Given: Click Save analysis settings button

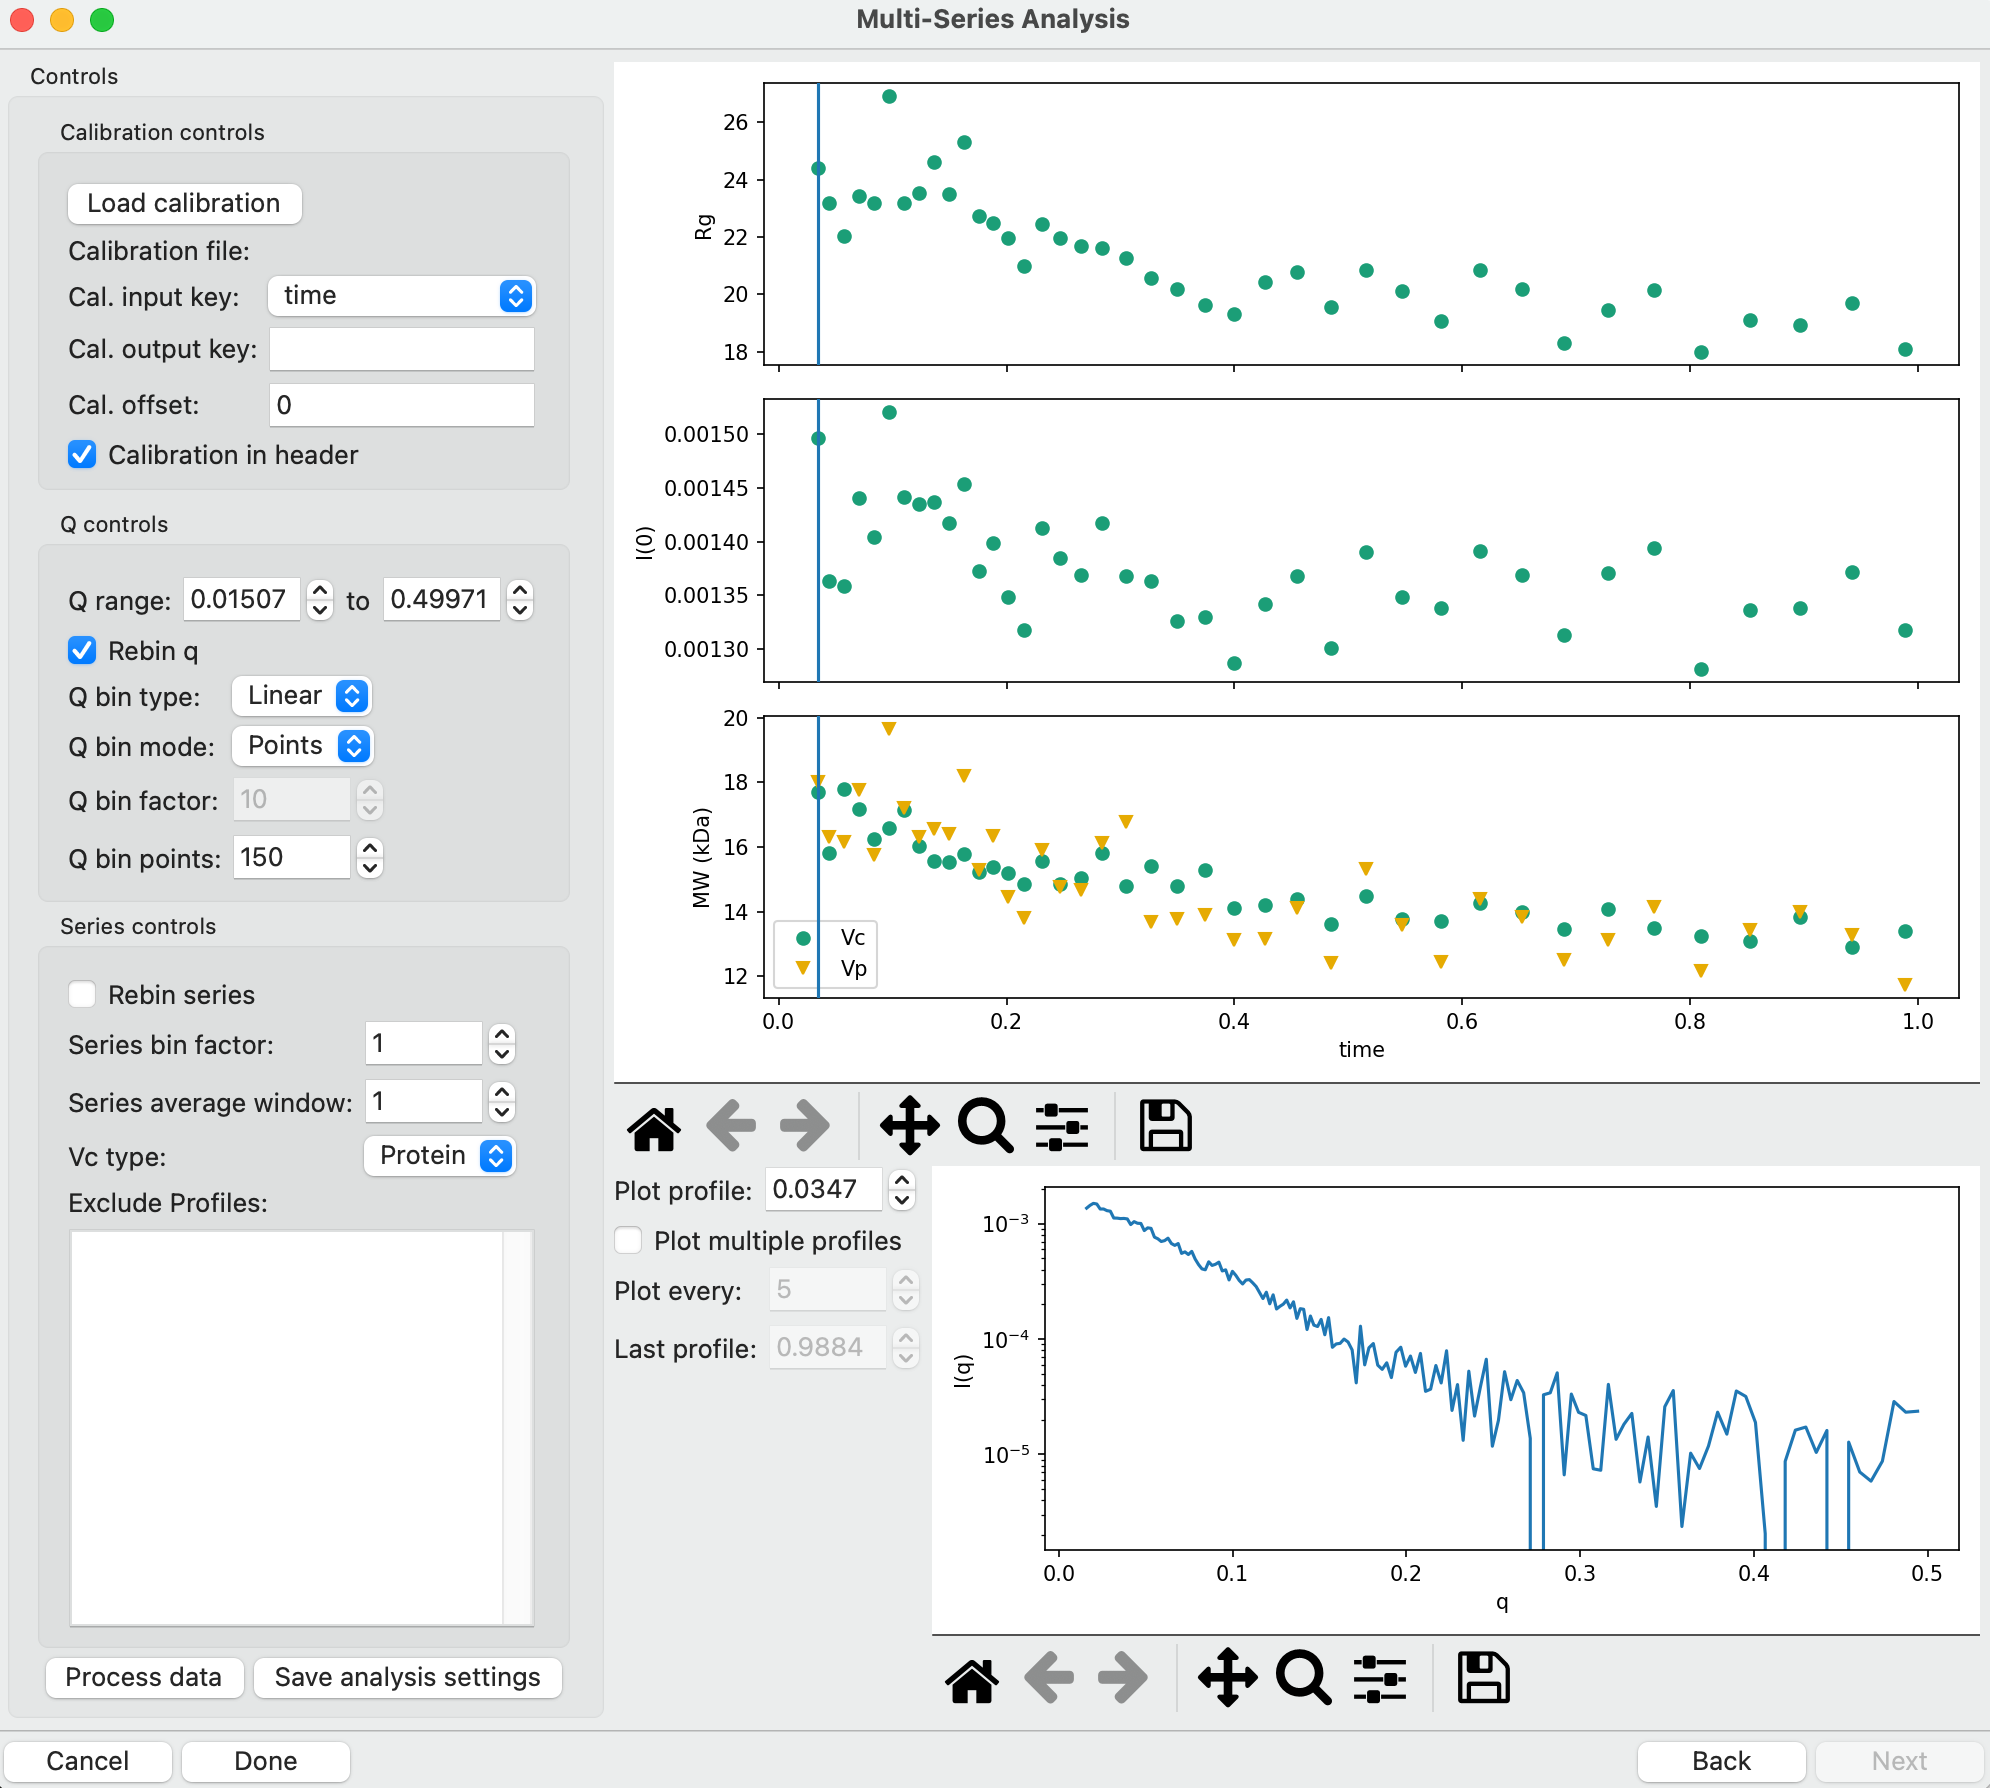Looking at the screenshot, I should pyautogui.click(x=408, y=1677).
